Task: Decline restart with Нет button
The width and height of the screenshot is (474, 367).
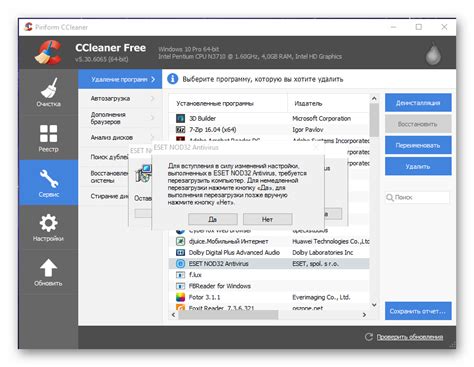Action: click(267, 219)
